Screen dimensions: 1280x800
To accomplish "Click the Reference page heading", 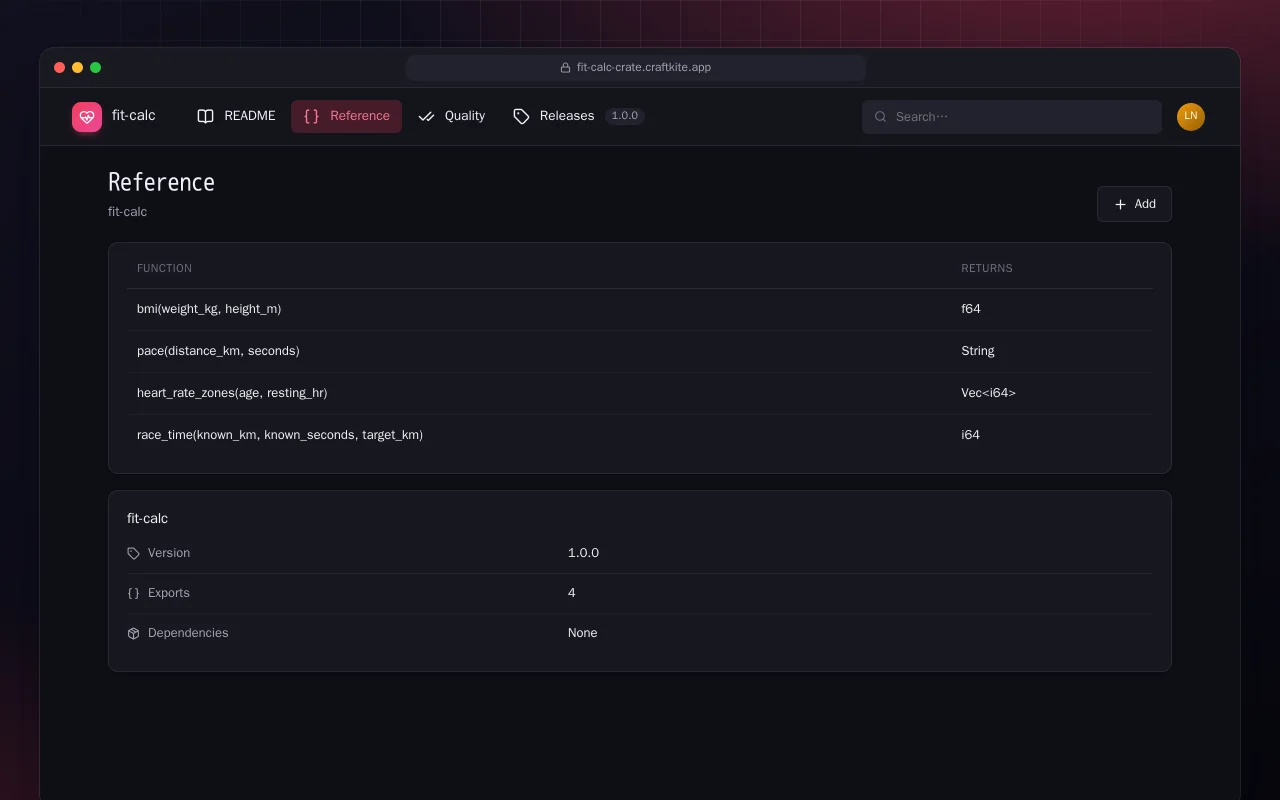I will coord(161,182).
